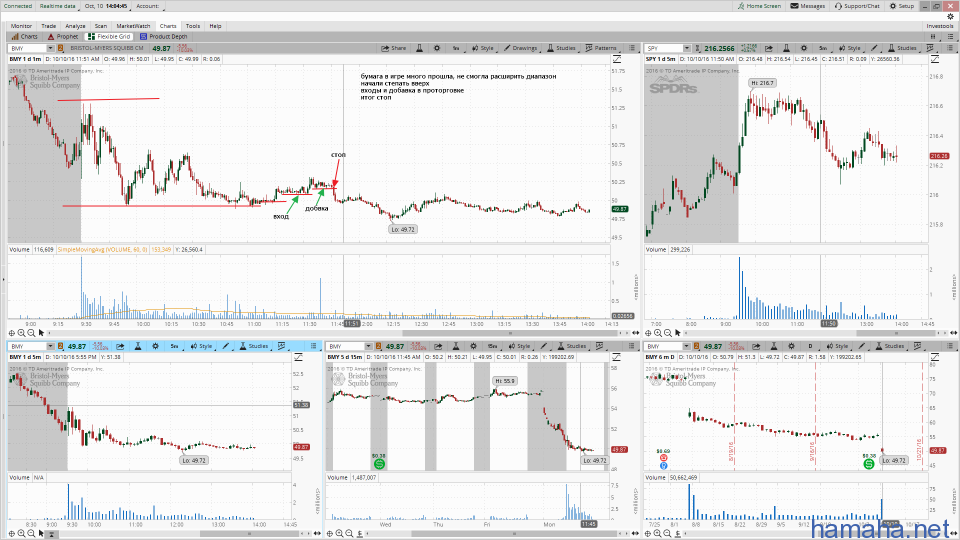Click the green dividend marker on the bottom-middle BMY chart
960x540 pixels.
click(x=379, y=464)
